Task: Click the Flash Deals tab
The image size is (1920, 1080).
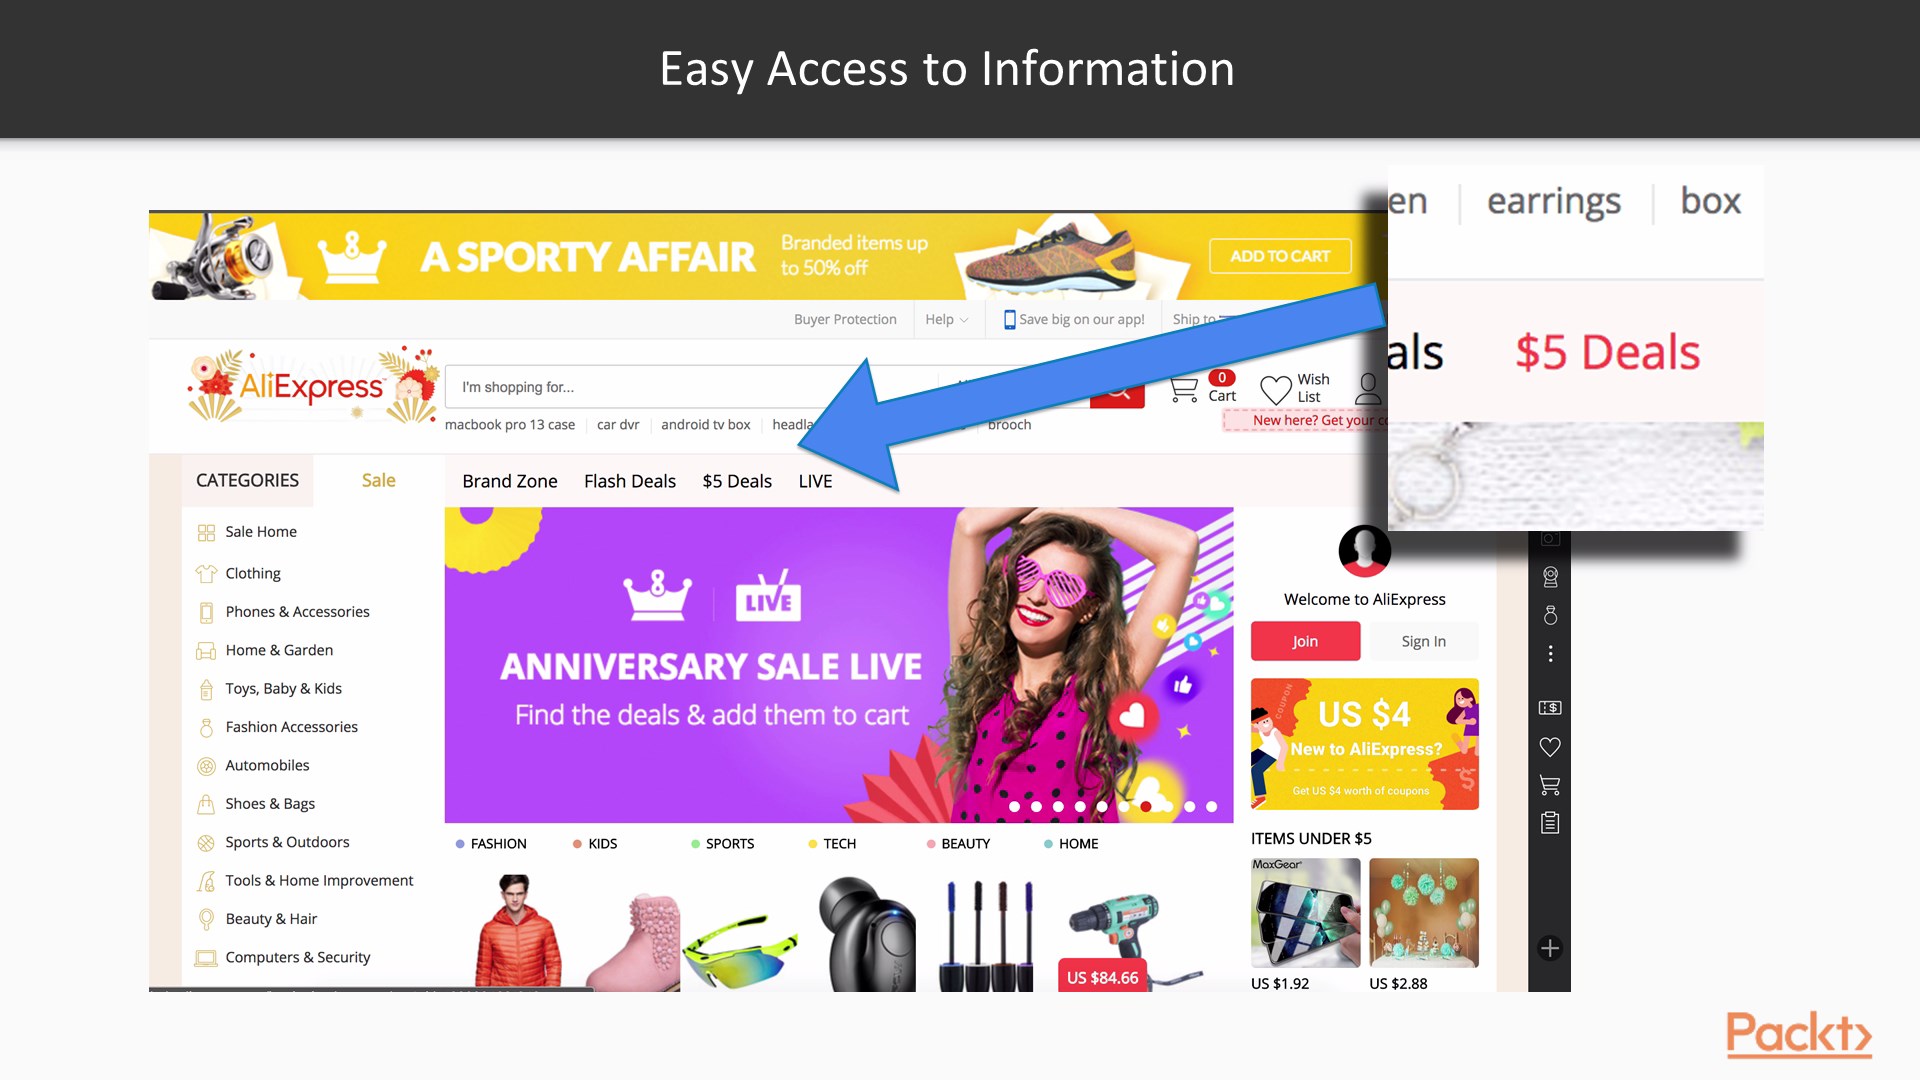Action: (x=629, y=479)
